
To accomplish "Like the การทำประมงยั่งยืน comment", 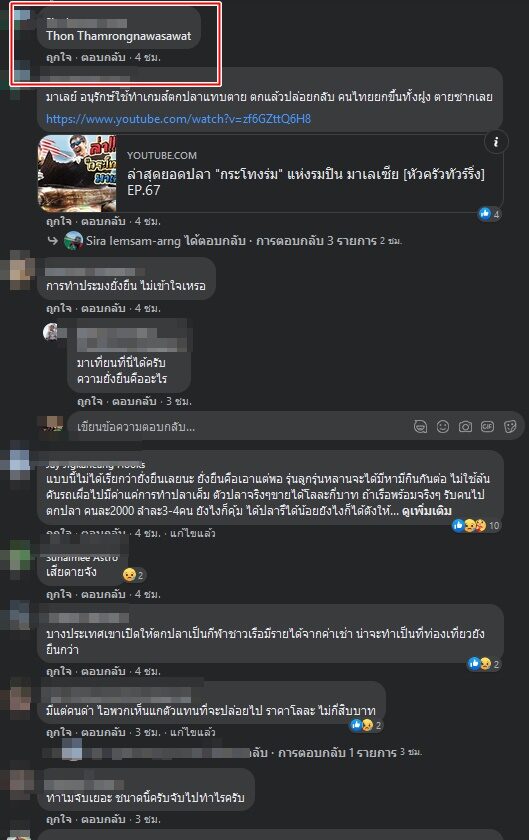I will pyautogui.click(x=58, y=308).
